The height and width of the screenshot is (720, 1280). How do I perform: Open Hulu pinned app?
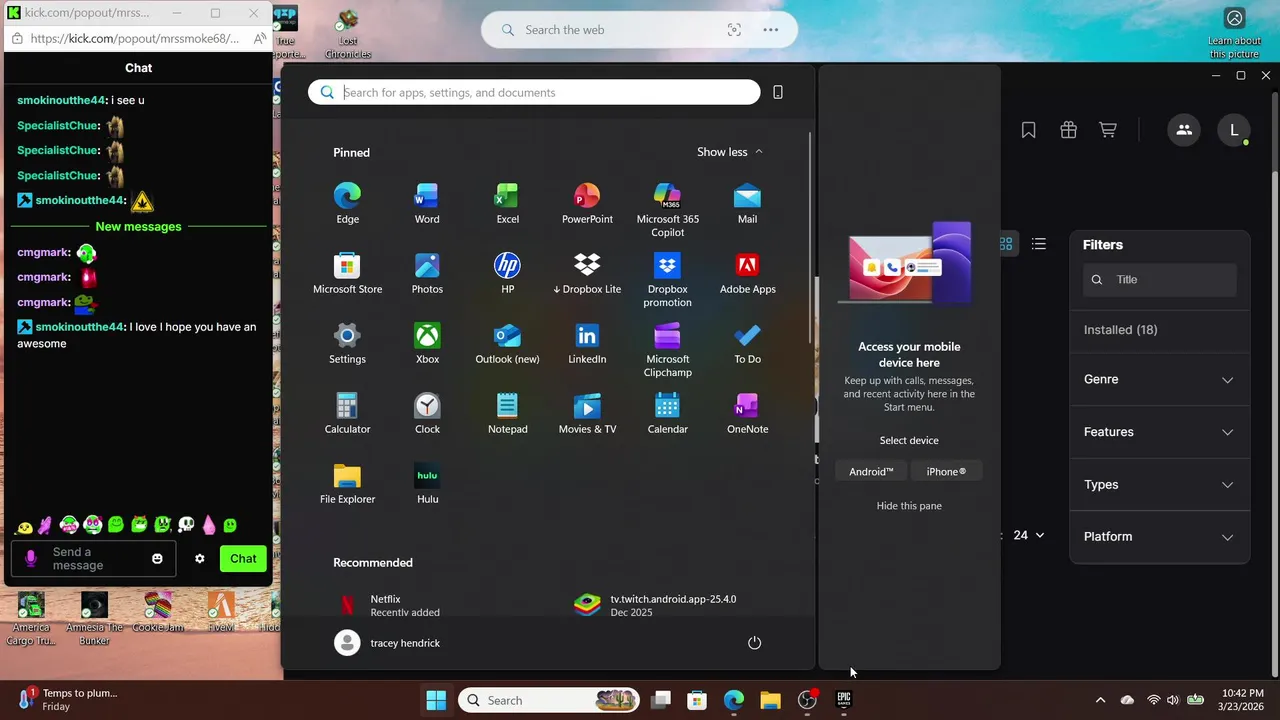pos(427,483)
